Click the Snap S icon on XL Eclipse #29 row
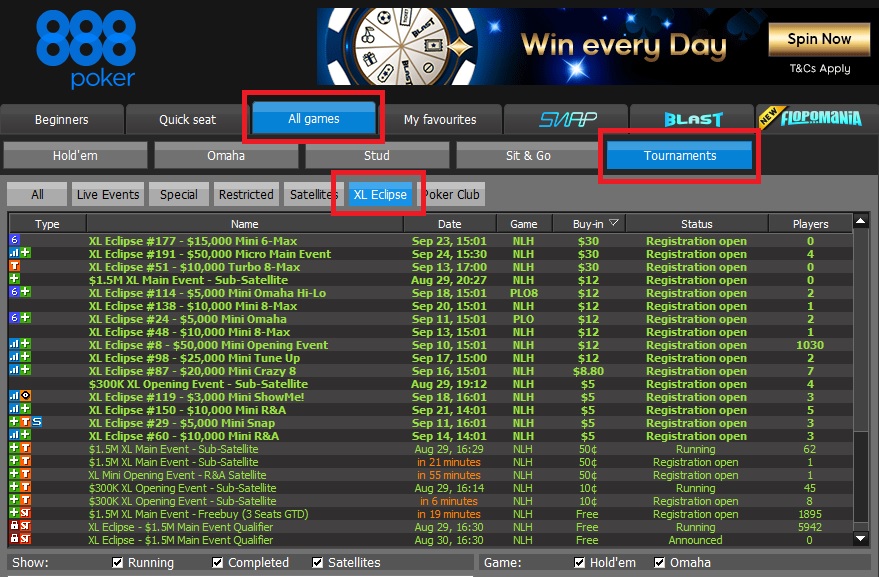This screenshot has height=577, width=879. pyautogui.click(x=36, y=422)
